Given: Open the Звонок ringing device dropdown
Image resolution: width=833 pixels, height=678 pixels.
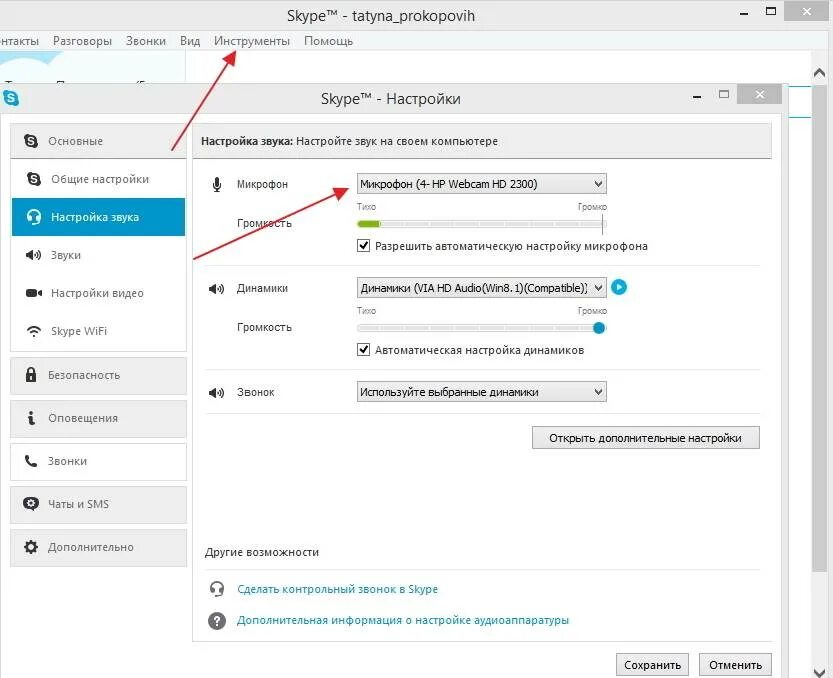Looking at the screenshot, I should pos(481,392).
